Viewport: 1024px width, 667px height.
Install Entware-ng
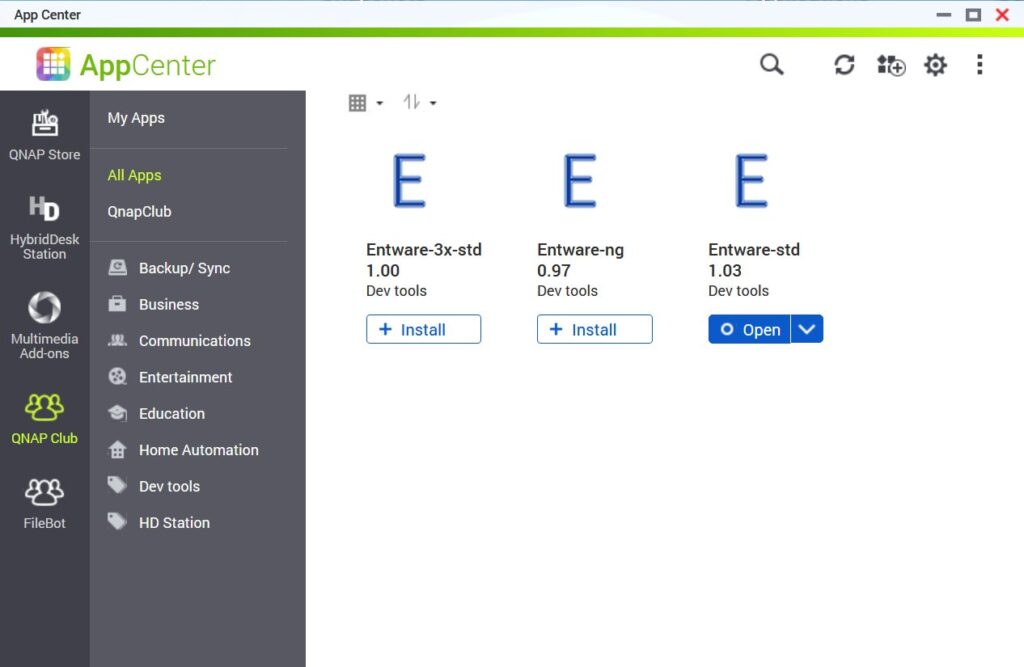pyautogui.click(x=594, y=329)
